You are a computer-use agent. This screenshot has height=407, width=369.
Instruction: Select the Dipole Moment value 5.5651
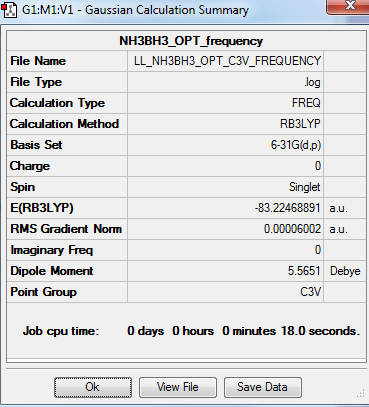(225, 271)
